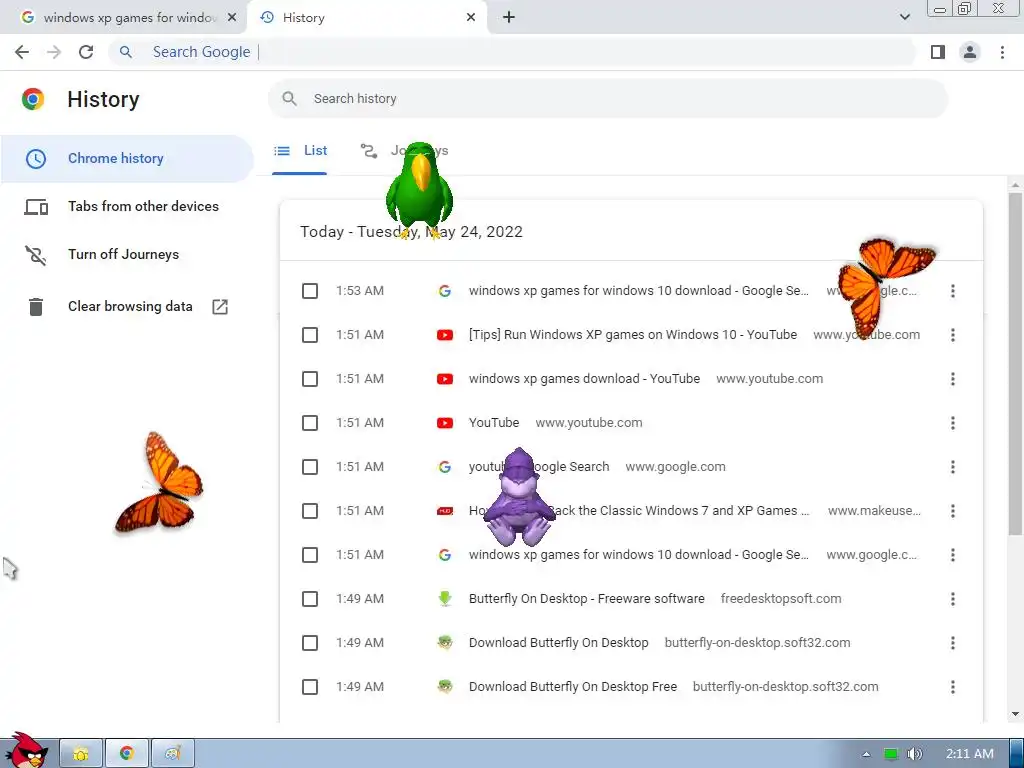Check the 1:51 AM youtube Google Search entry
This screenshot has height=768, width=1024.
pyautogui.click(x=310, y=467)
